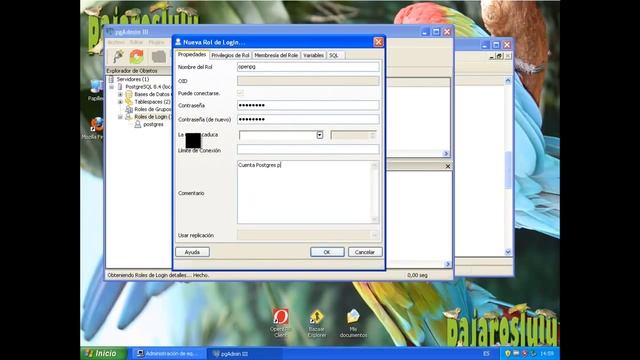
Task: Click the pgAdmin properties pane right scroll arrow
Action: click(445, 153)
